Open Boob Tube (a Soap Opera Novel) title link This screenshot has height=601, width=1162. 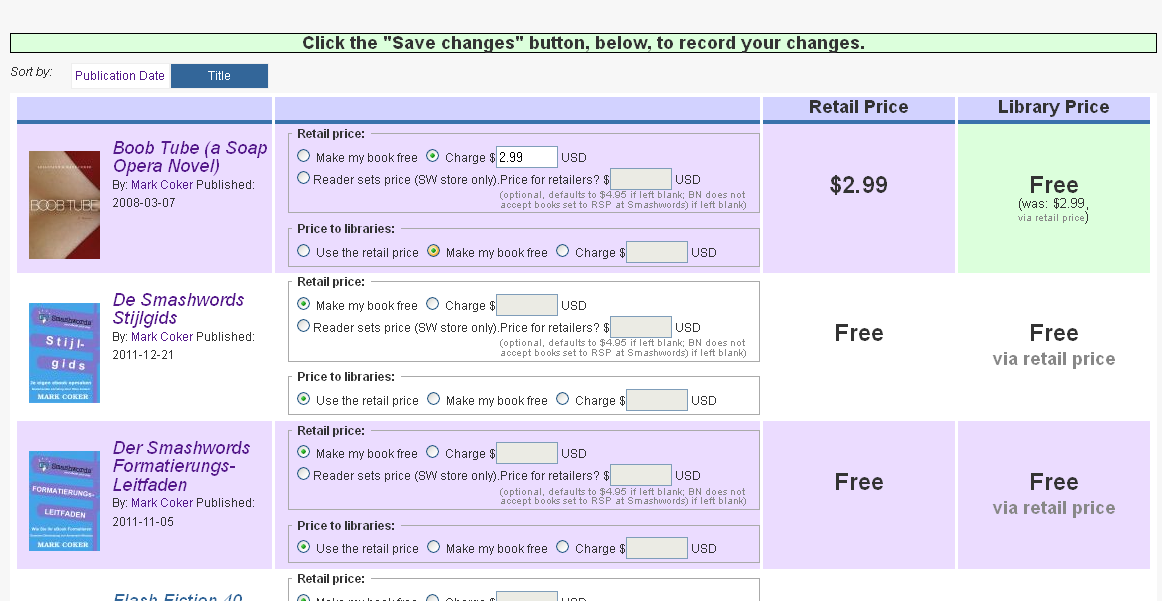tap(190, 156)
